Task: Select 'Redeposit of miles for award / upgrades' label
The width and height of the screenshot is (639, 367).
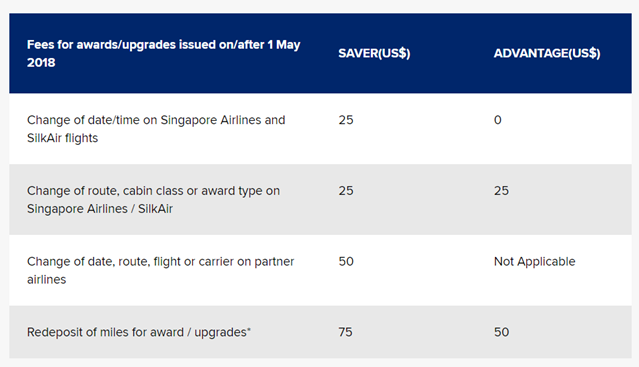Action: click(x=139, y=332)
